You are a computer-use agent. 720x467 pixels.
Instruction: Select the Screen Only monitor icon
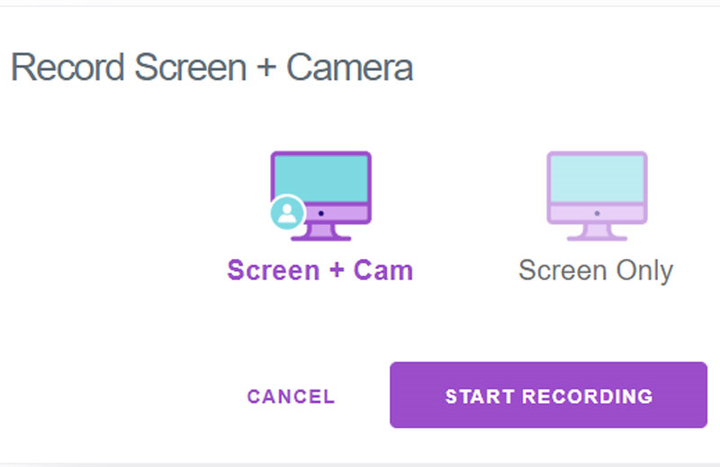point(596,195)
